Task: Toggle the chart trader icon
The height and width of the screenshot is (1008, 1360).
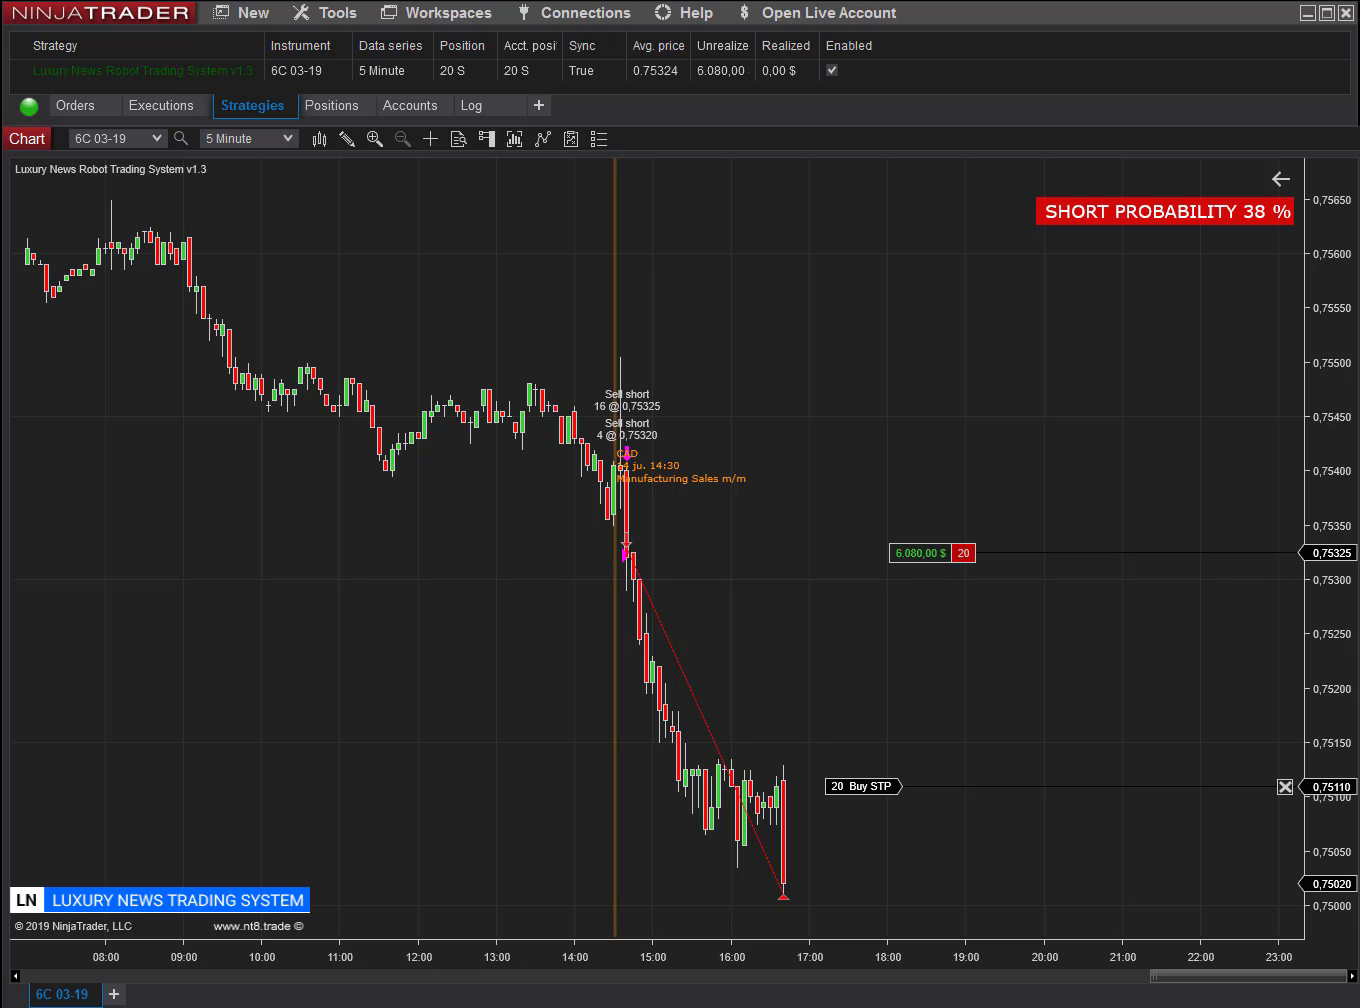Action: (487, 139)
